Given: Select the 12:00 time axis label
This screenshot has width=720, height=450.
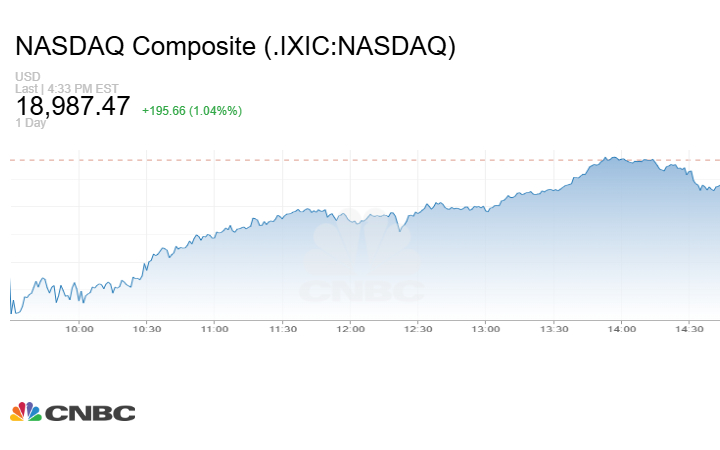Looking at the screenshot, I should (x=350, y=328).
